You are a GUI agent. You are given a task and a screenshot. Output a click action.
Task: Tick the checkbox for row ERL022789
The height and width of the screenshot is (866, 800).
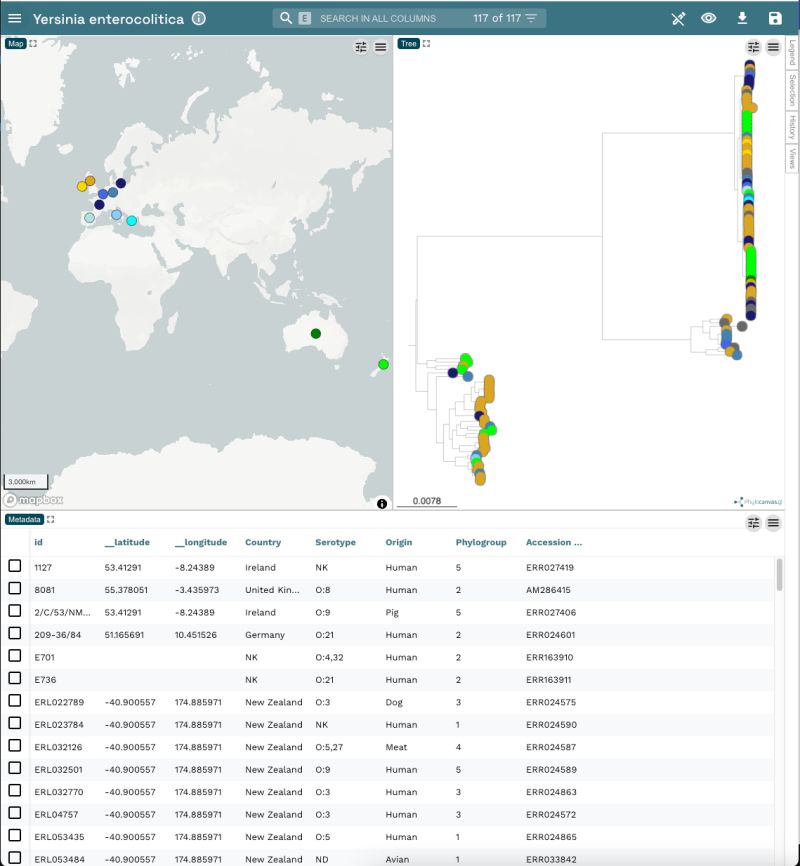pyautogui.click(x=15, y=701)
